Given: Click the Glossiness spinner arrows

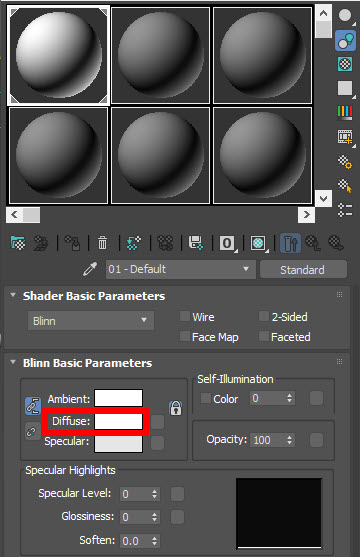Looking at the screenshot, I should tap(154, 517).
